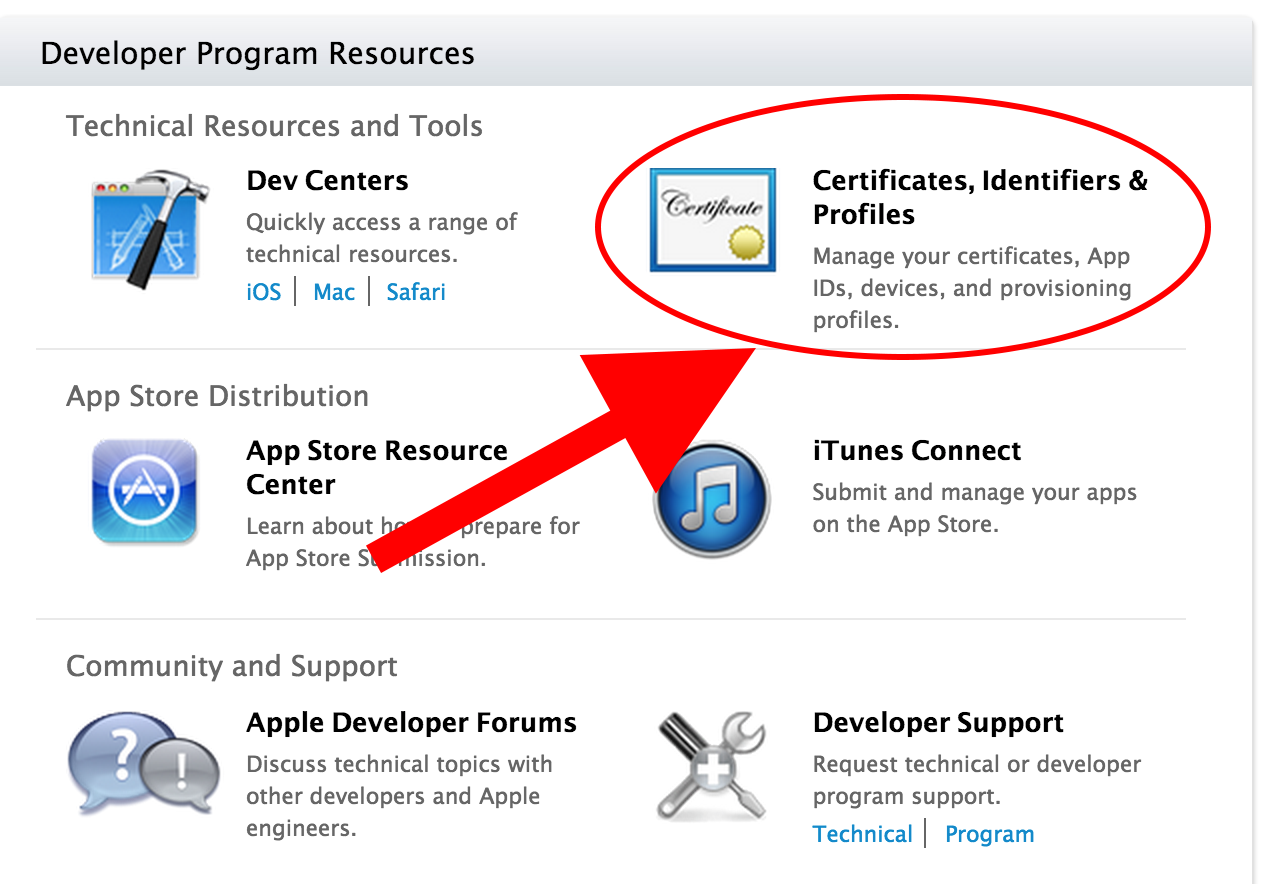Open the Developer Support heading
The image size is (1276, 884).
938,723
